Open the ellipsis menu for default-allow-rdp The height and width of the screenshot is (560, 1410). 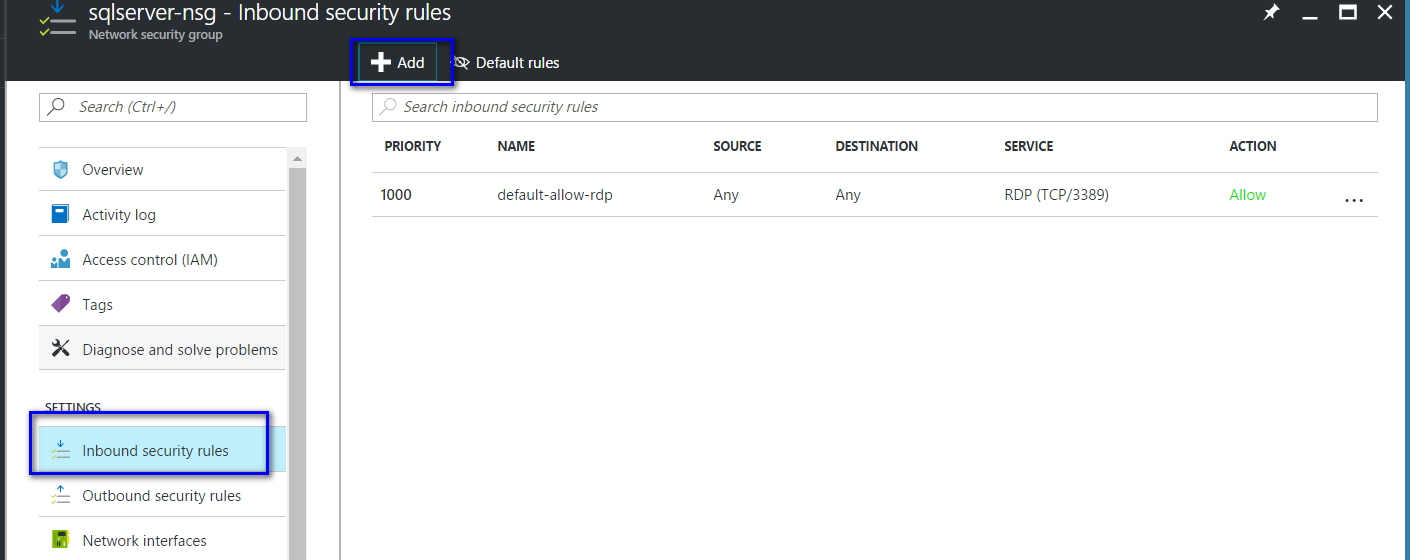tap(1354, 200)
